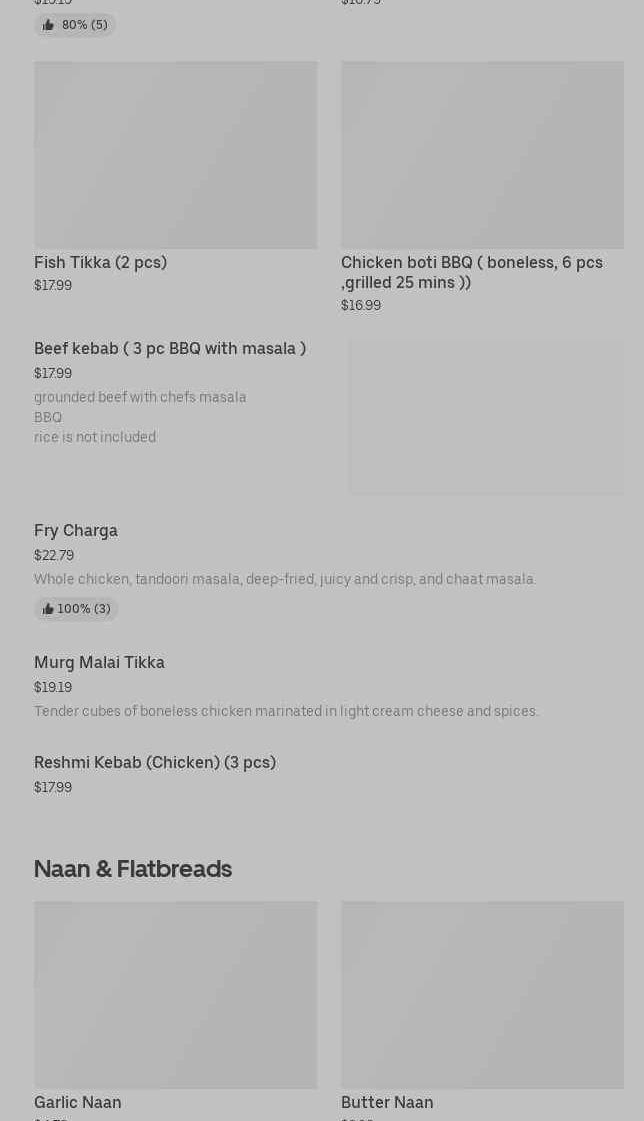Open the Fish Tikka item photo
The width and height of the screenshot is (644, 1121).
coord(175,155)
